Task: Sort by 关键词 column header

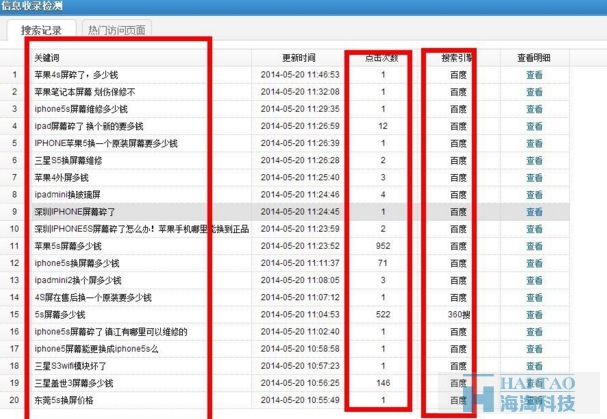Action: [46, 58]
